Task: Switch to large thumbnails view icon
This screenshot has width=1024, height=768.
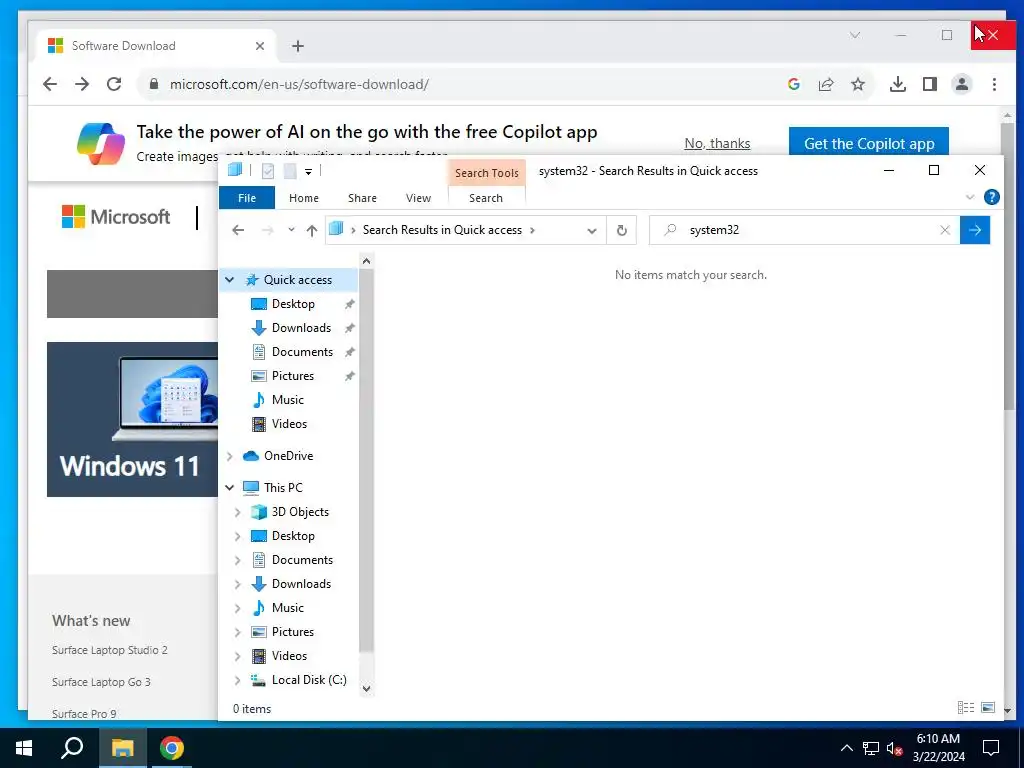Action: pos(988,708)
